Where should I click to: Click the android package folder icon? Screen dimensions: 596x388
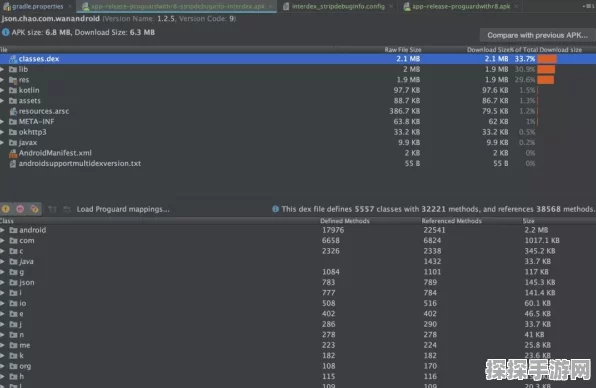pos(14,230)
